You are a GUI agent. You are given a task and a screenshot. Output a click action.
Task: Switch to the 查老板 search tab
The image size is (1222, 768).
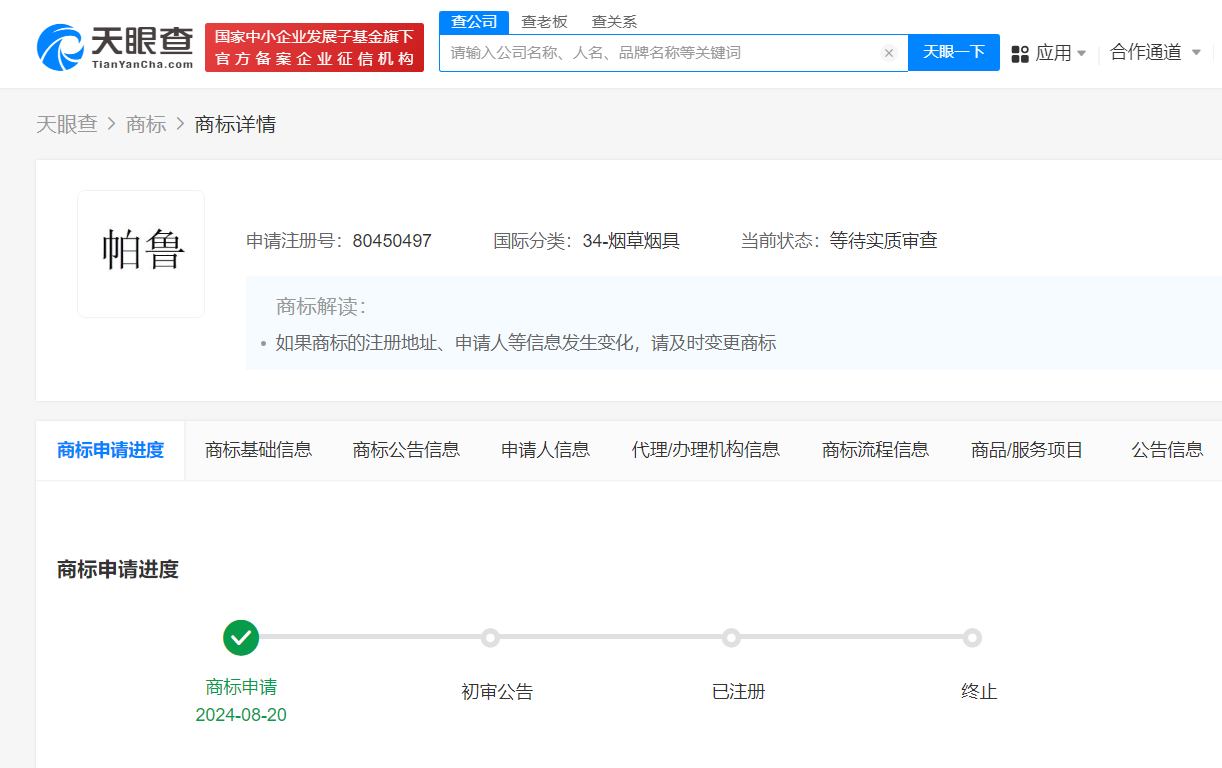click(x=542, y=20)
